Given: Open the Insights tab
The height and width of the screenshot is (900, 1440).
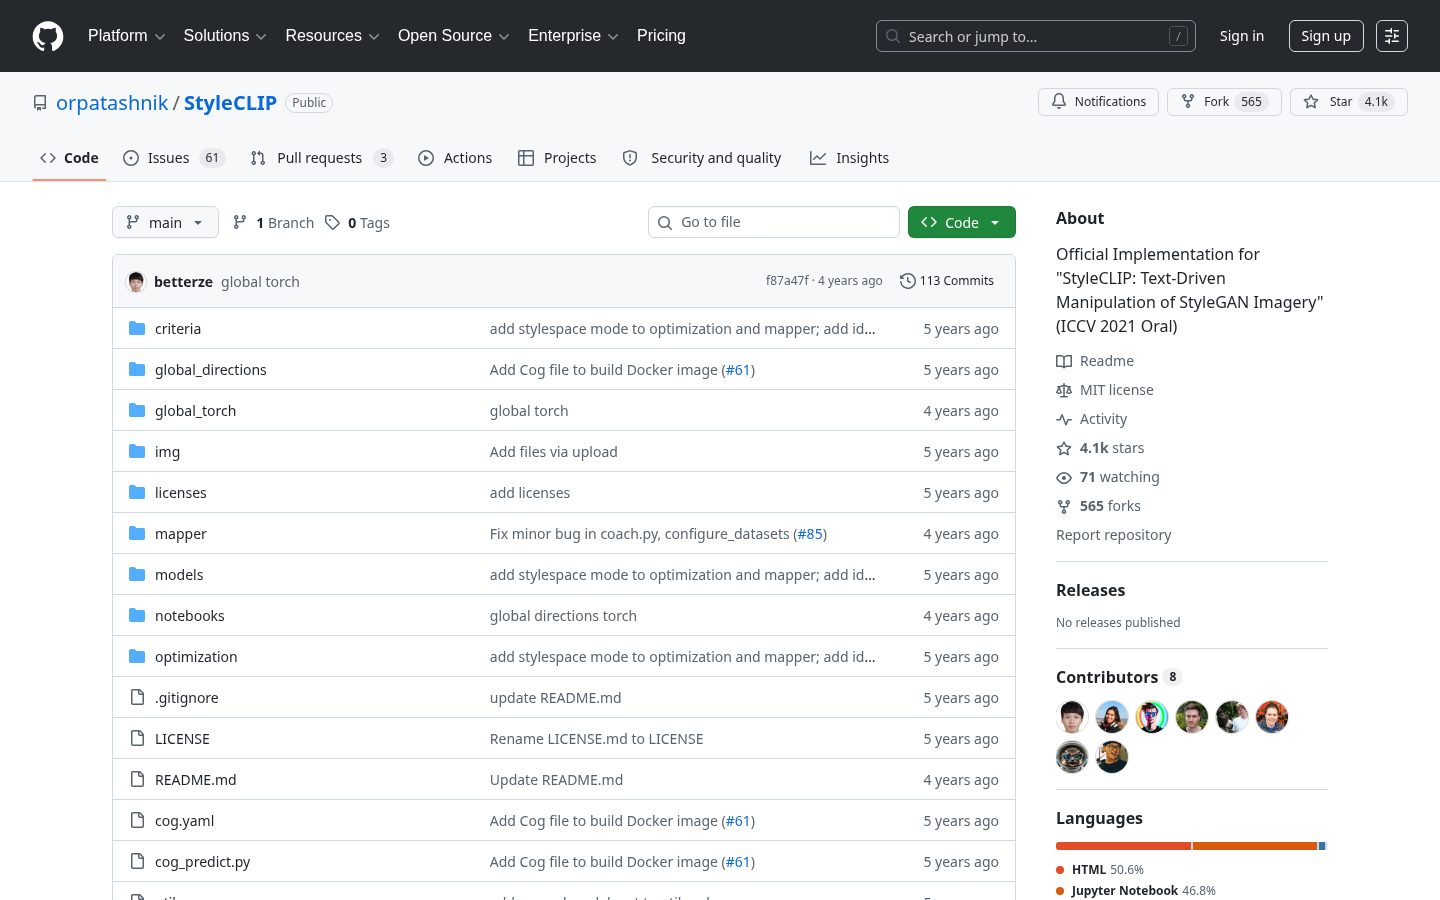Looking at the screenshot, I should point(849,158).
